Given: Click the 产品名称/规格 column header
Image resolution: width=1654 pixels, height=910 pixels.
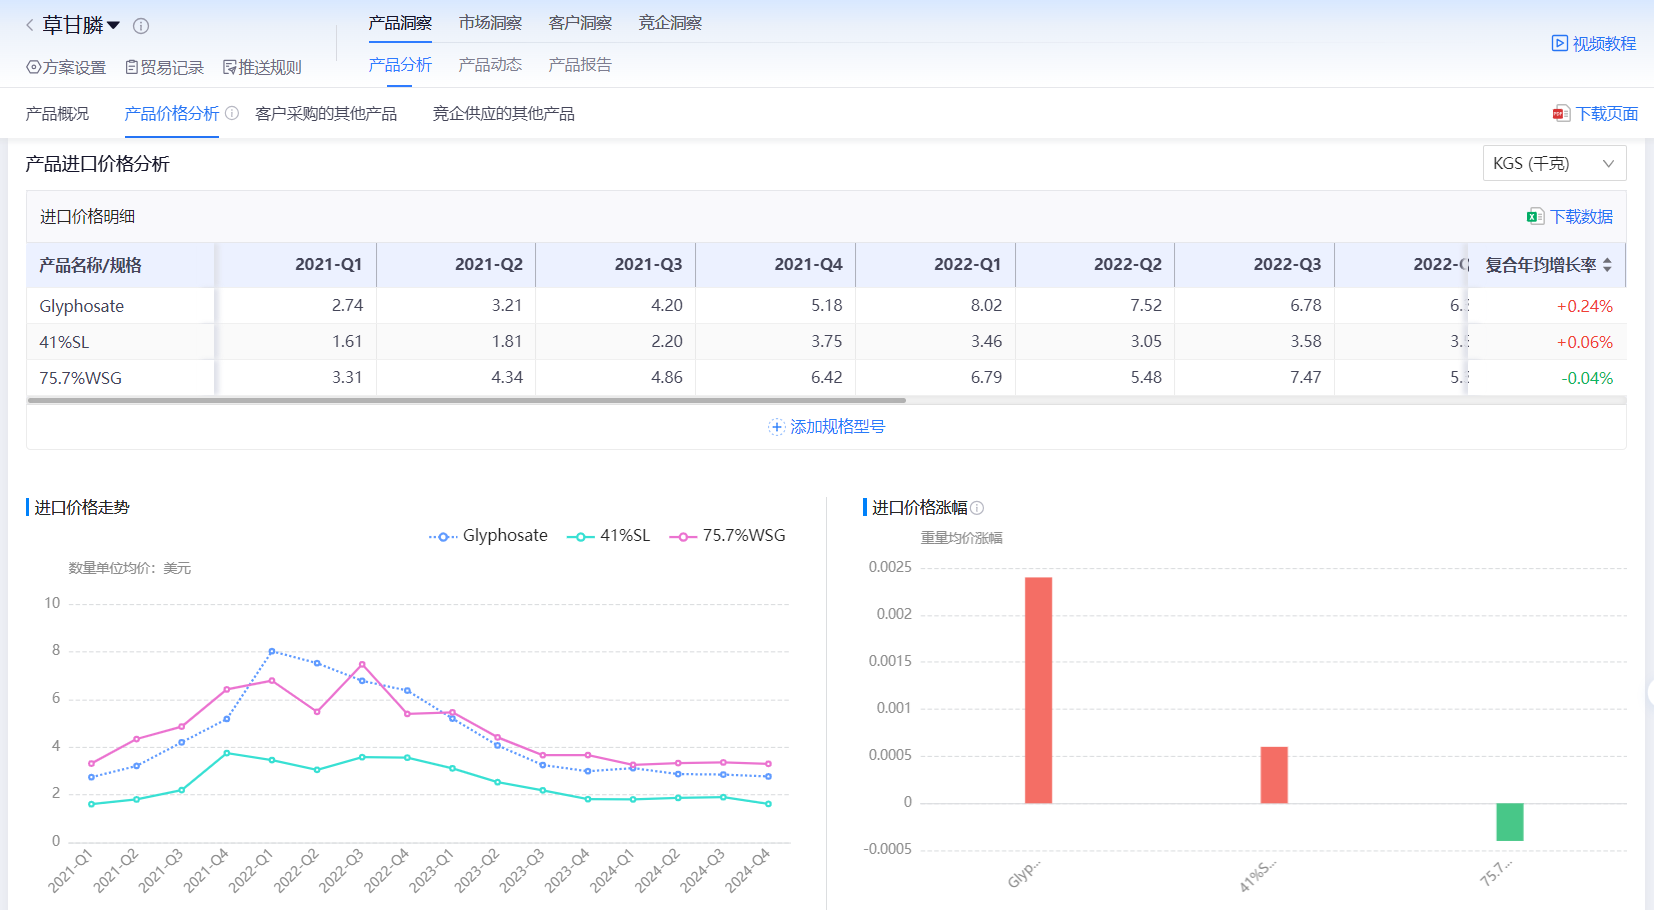Looking at the screenshot, I should [120, 265].
